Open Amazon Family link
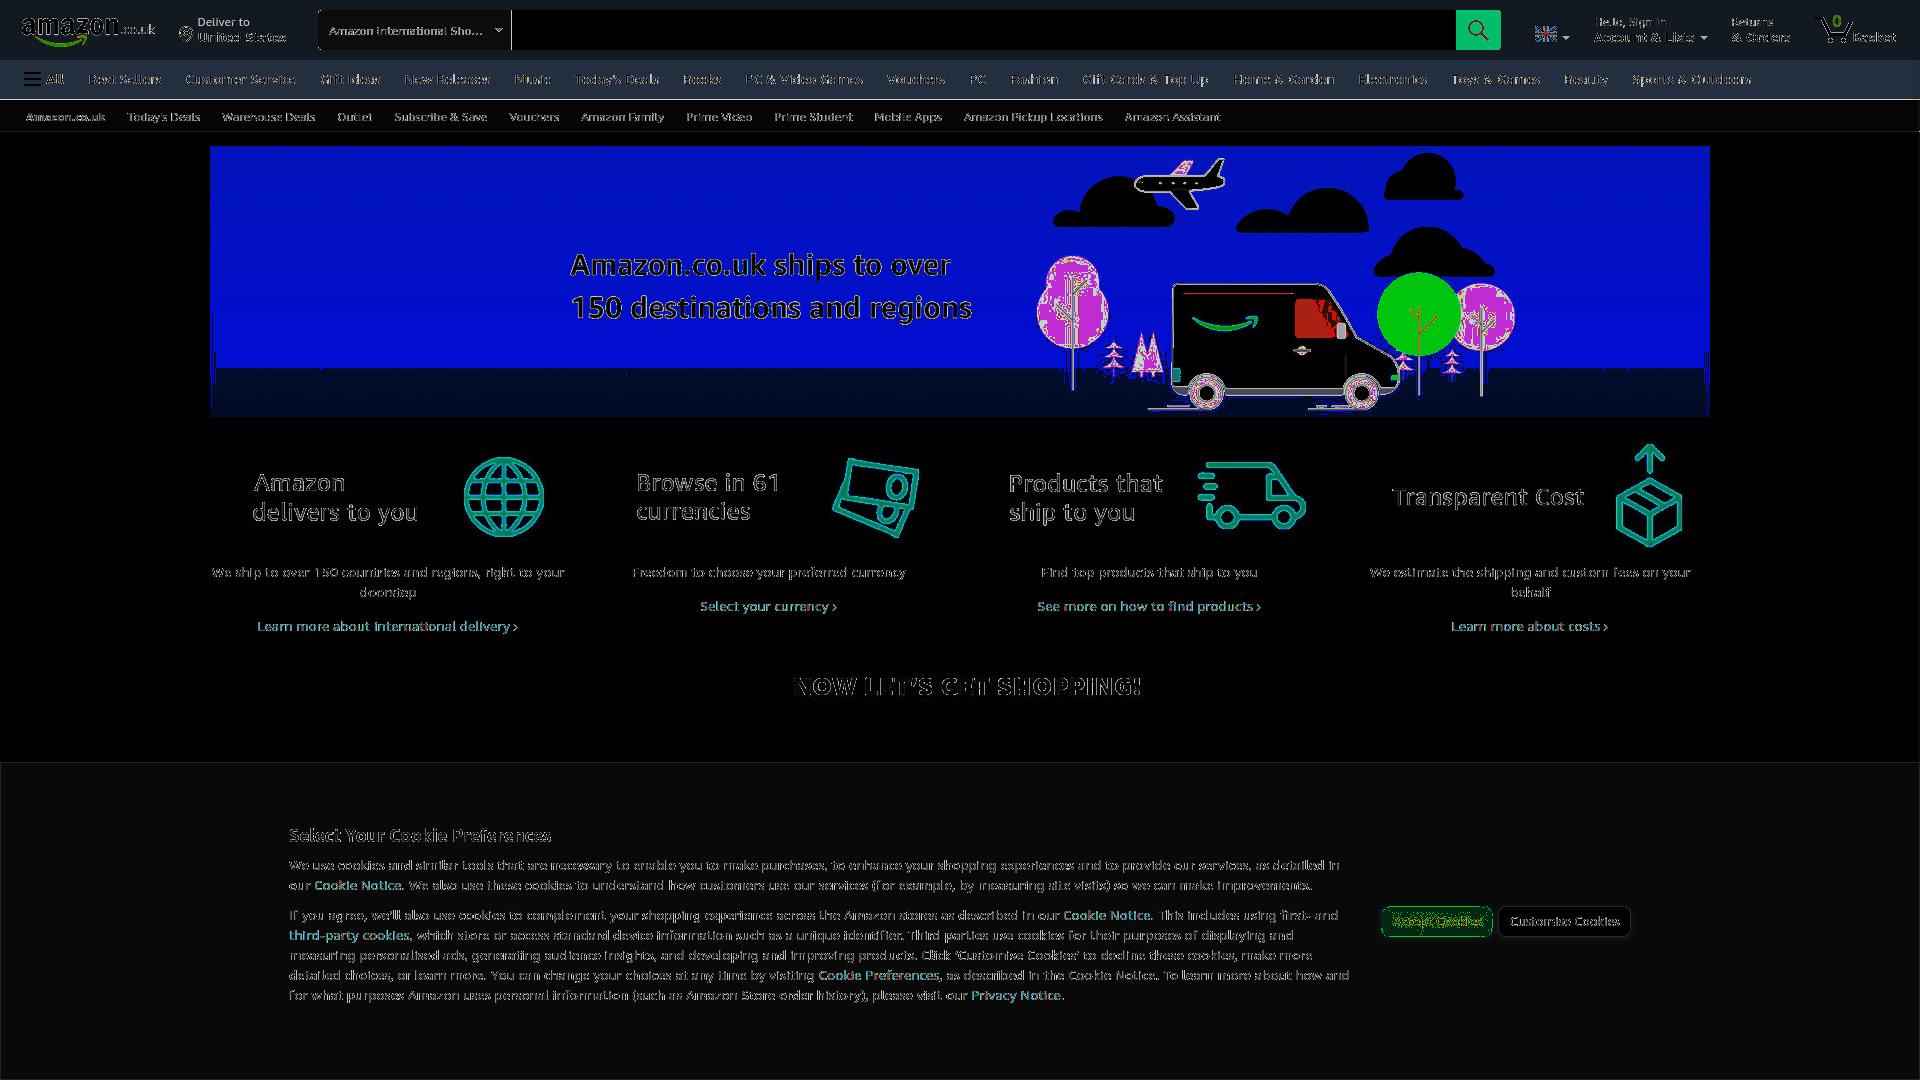The image size is (1920, 1080). (x=622, y=117)
